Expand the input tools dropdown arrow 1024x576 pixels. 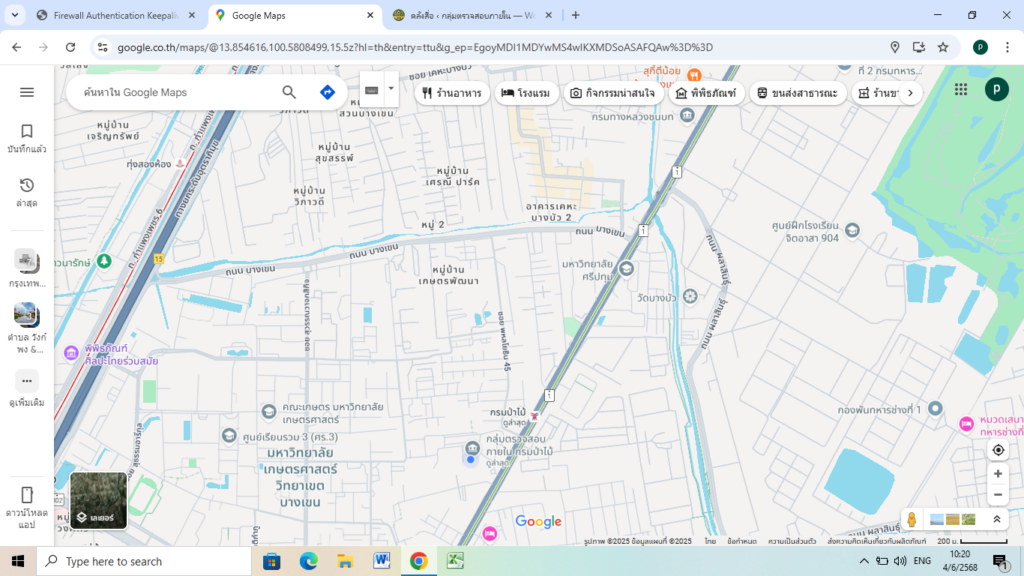coord(391,89)
